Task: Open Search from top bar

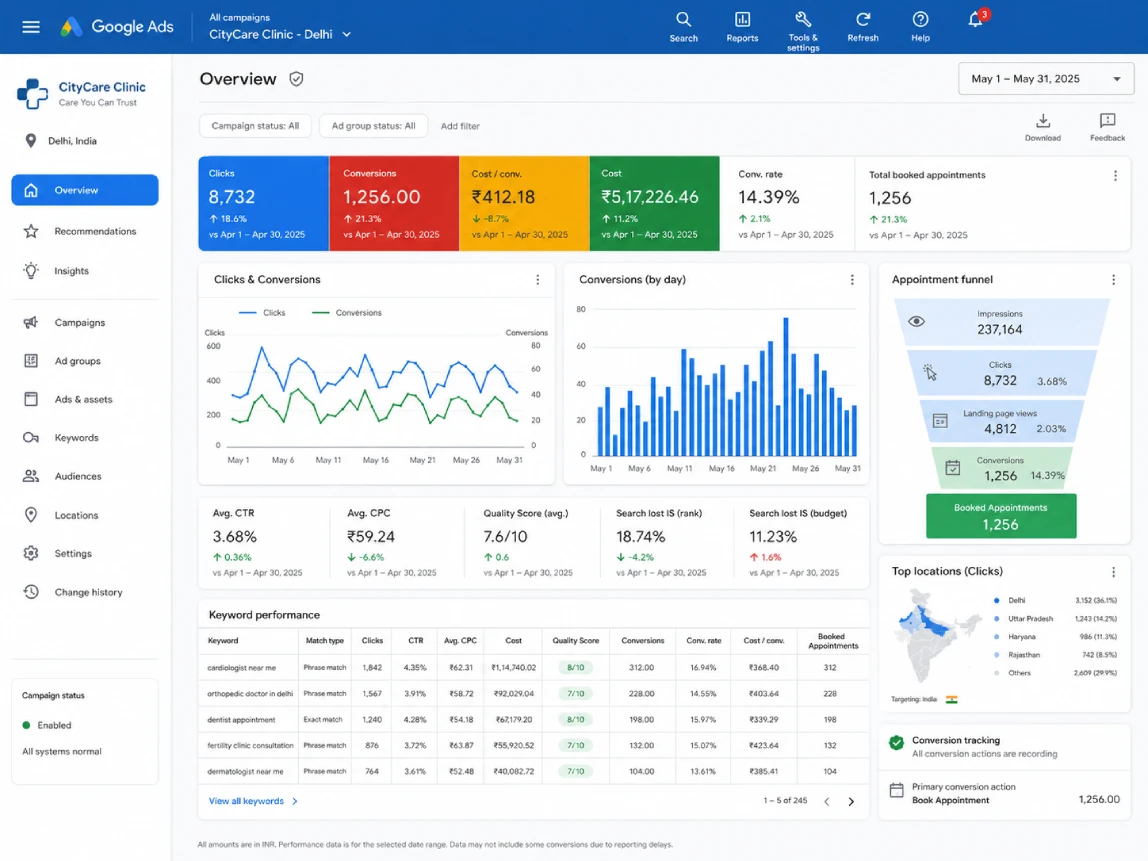Action: [683, 27]
